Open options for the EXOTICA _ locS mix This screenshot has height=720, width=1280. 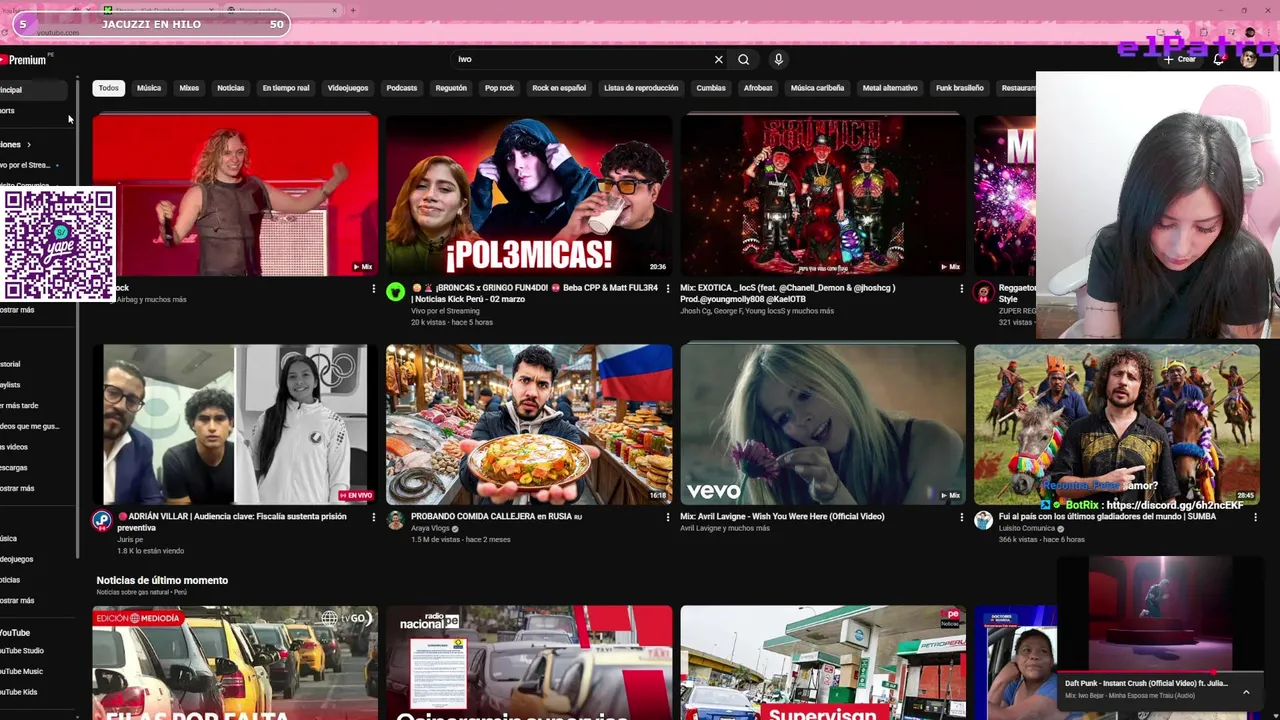[x=962, y=289]
